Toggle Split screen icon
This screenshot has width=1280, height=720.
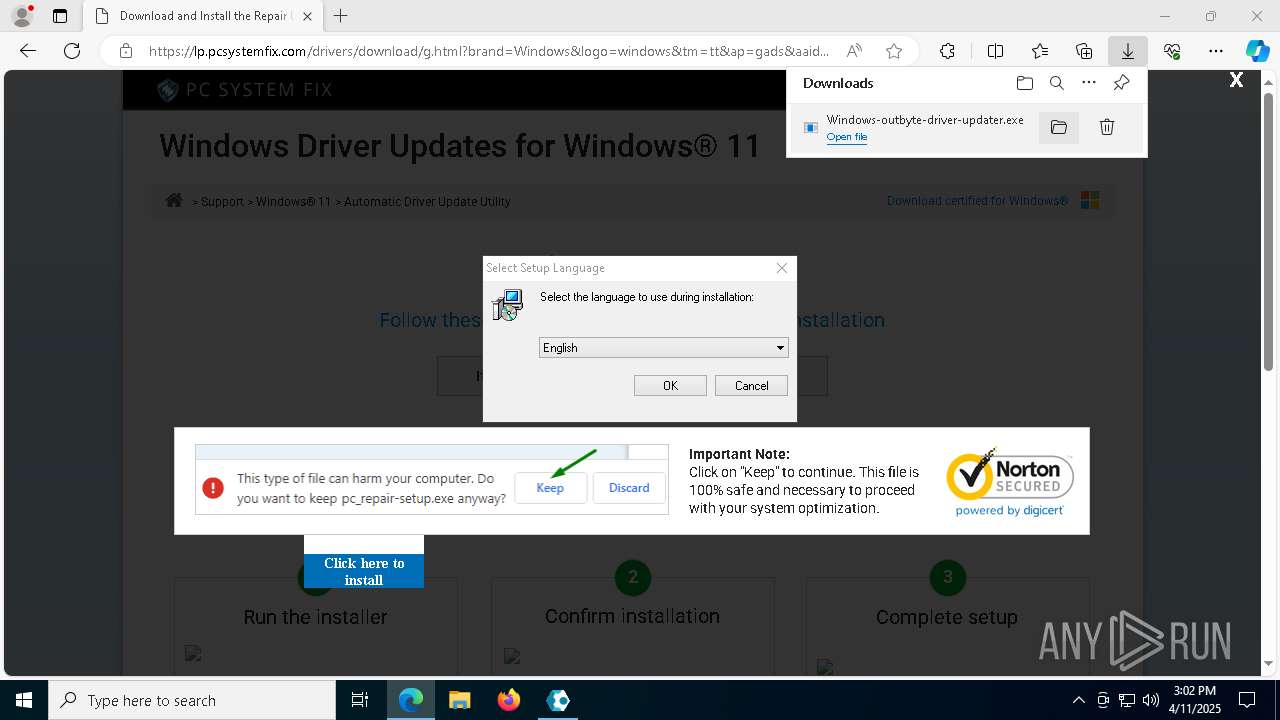click(996, 51)
